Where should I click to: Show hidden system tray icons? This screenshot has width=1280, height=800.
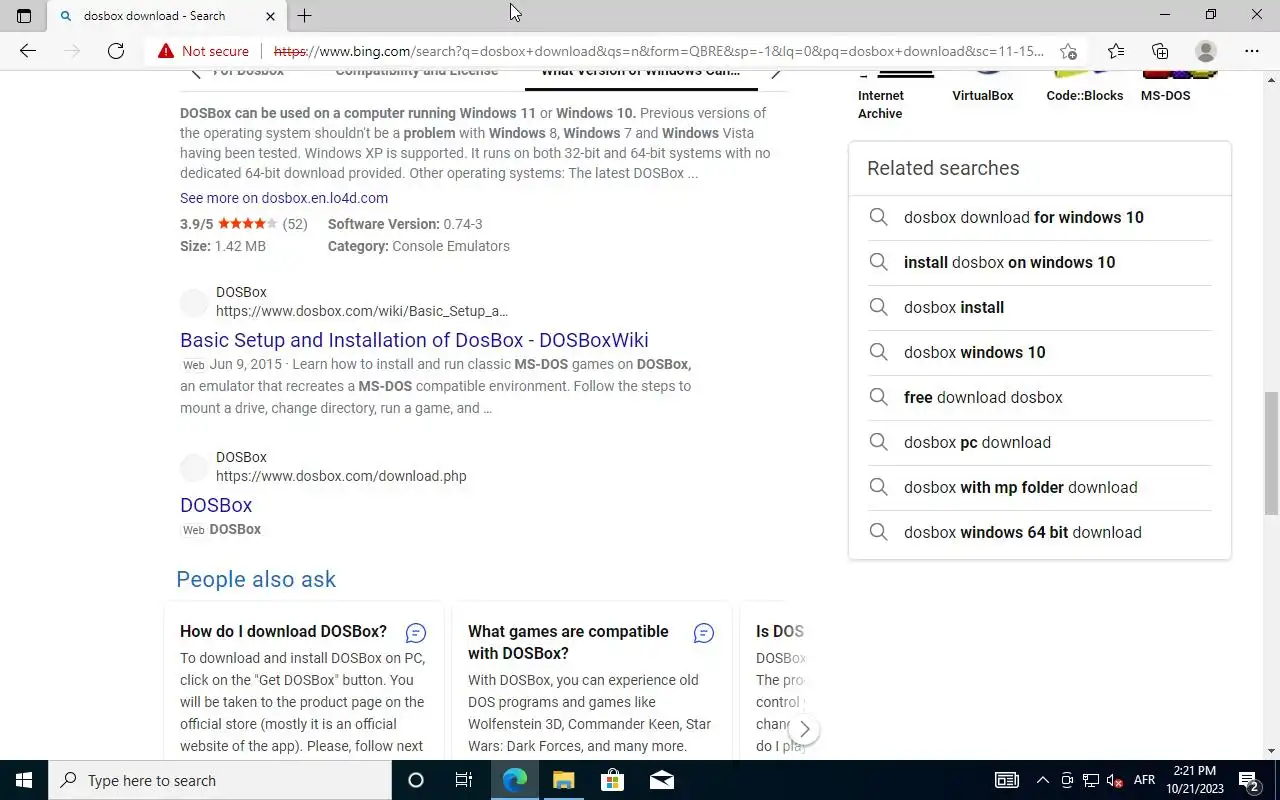coord(1042,780)
